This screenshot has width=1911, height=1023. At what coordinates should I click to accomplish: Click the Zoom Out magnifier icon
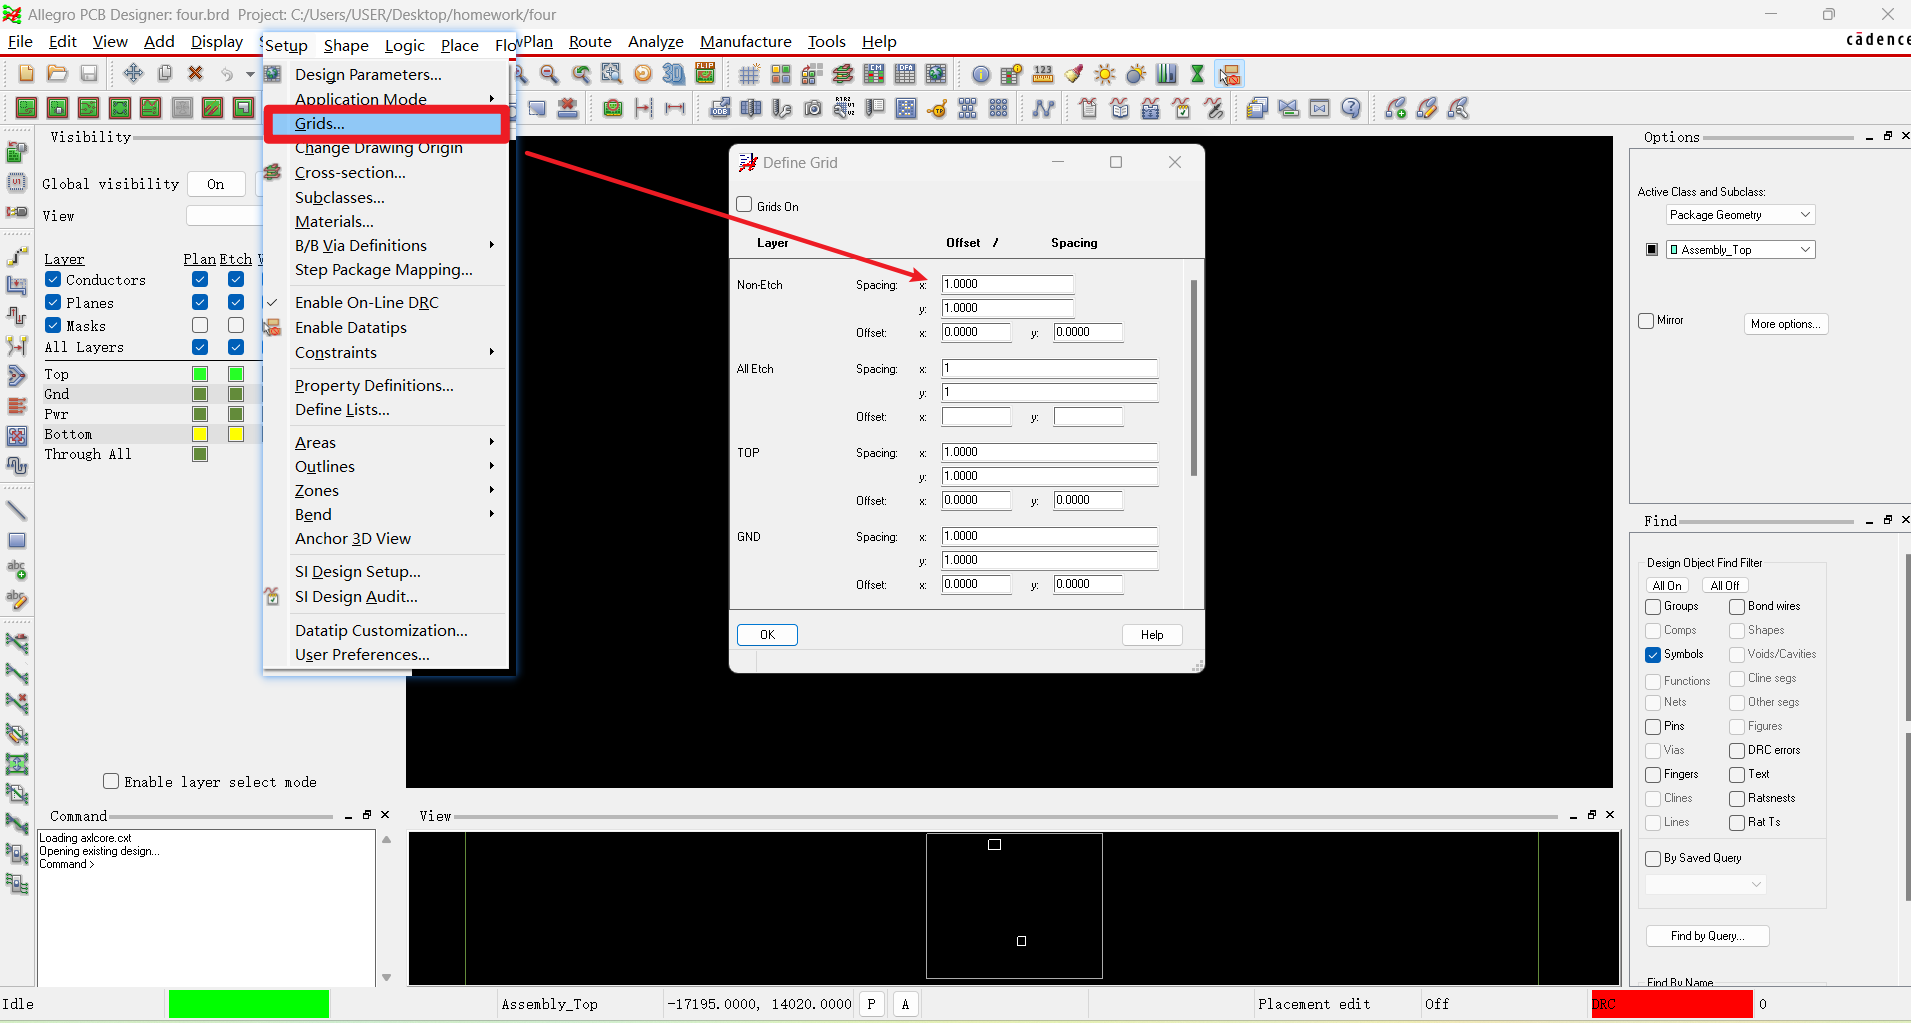549,74
